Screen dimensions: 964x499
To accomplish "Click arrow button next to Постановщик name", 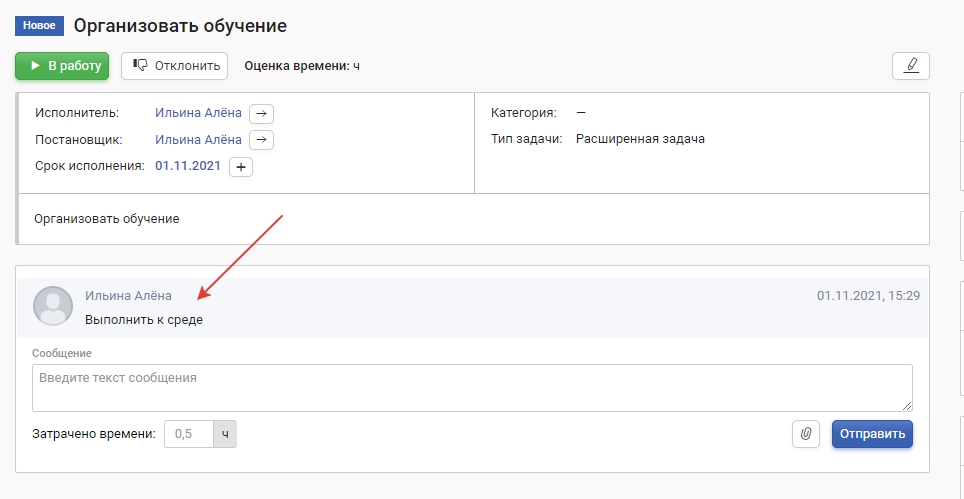I will (261, 140).
